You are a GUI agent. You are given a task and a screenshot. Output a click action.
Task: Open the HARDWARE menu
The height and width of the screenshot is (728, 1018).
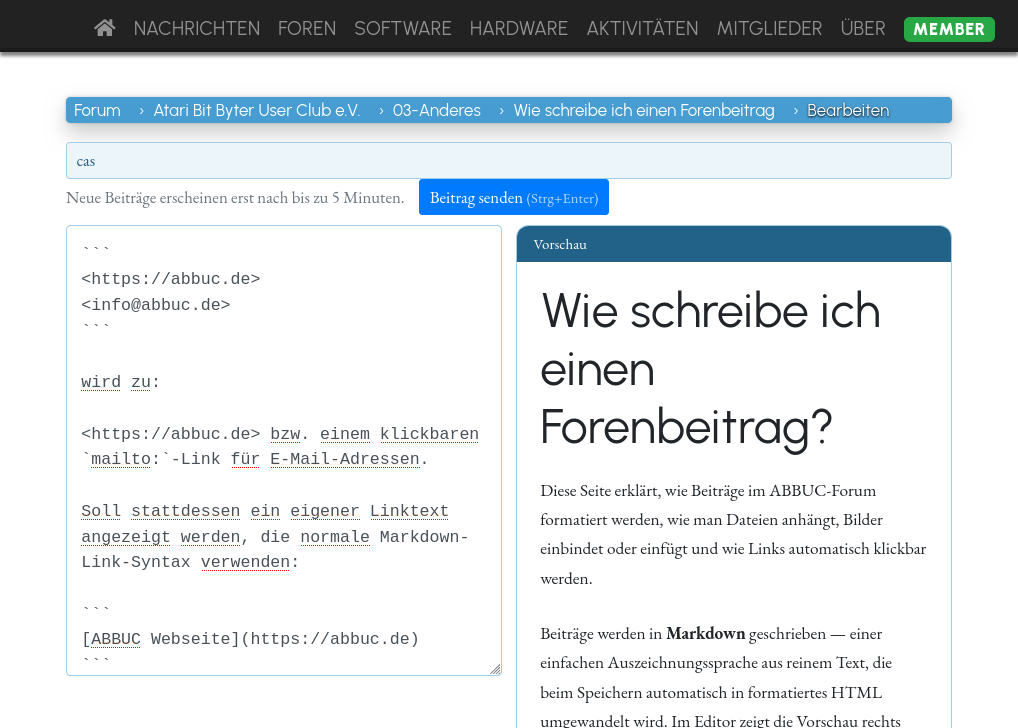tap(519, 29)
